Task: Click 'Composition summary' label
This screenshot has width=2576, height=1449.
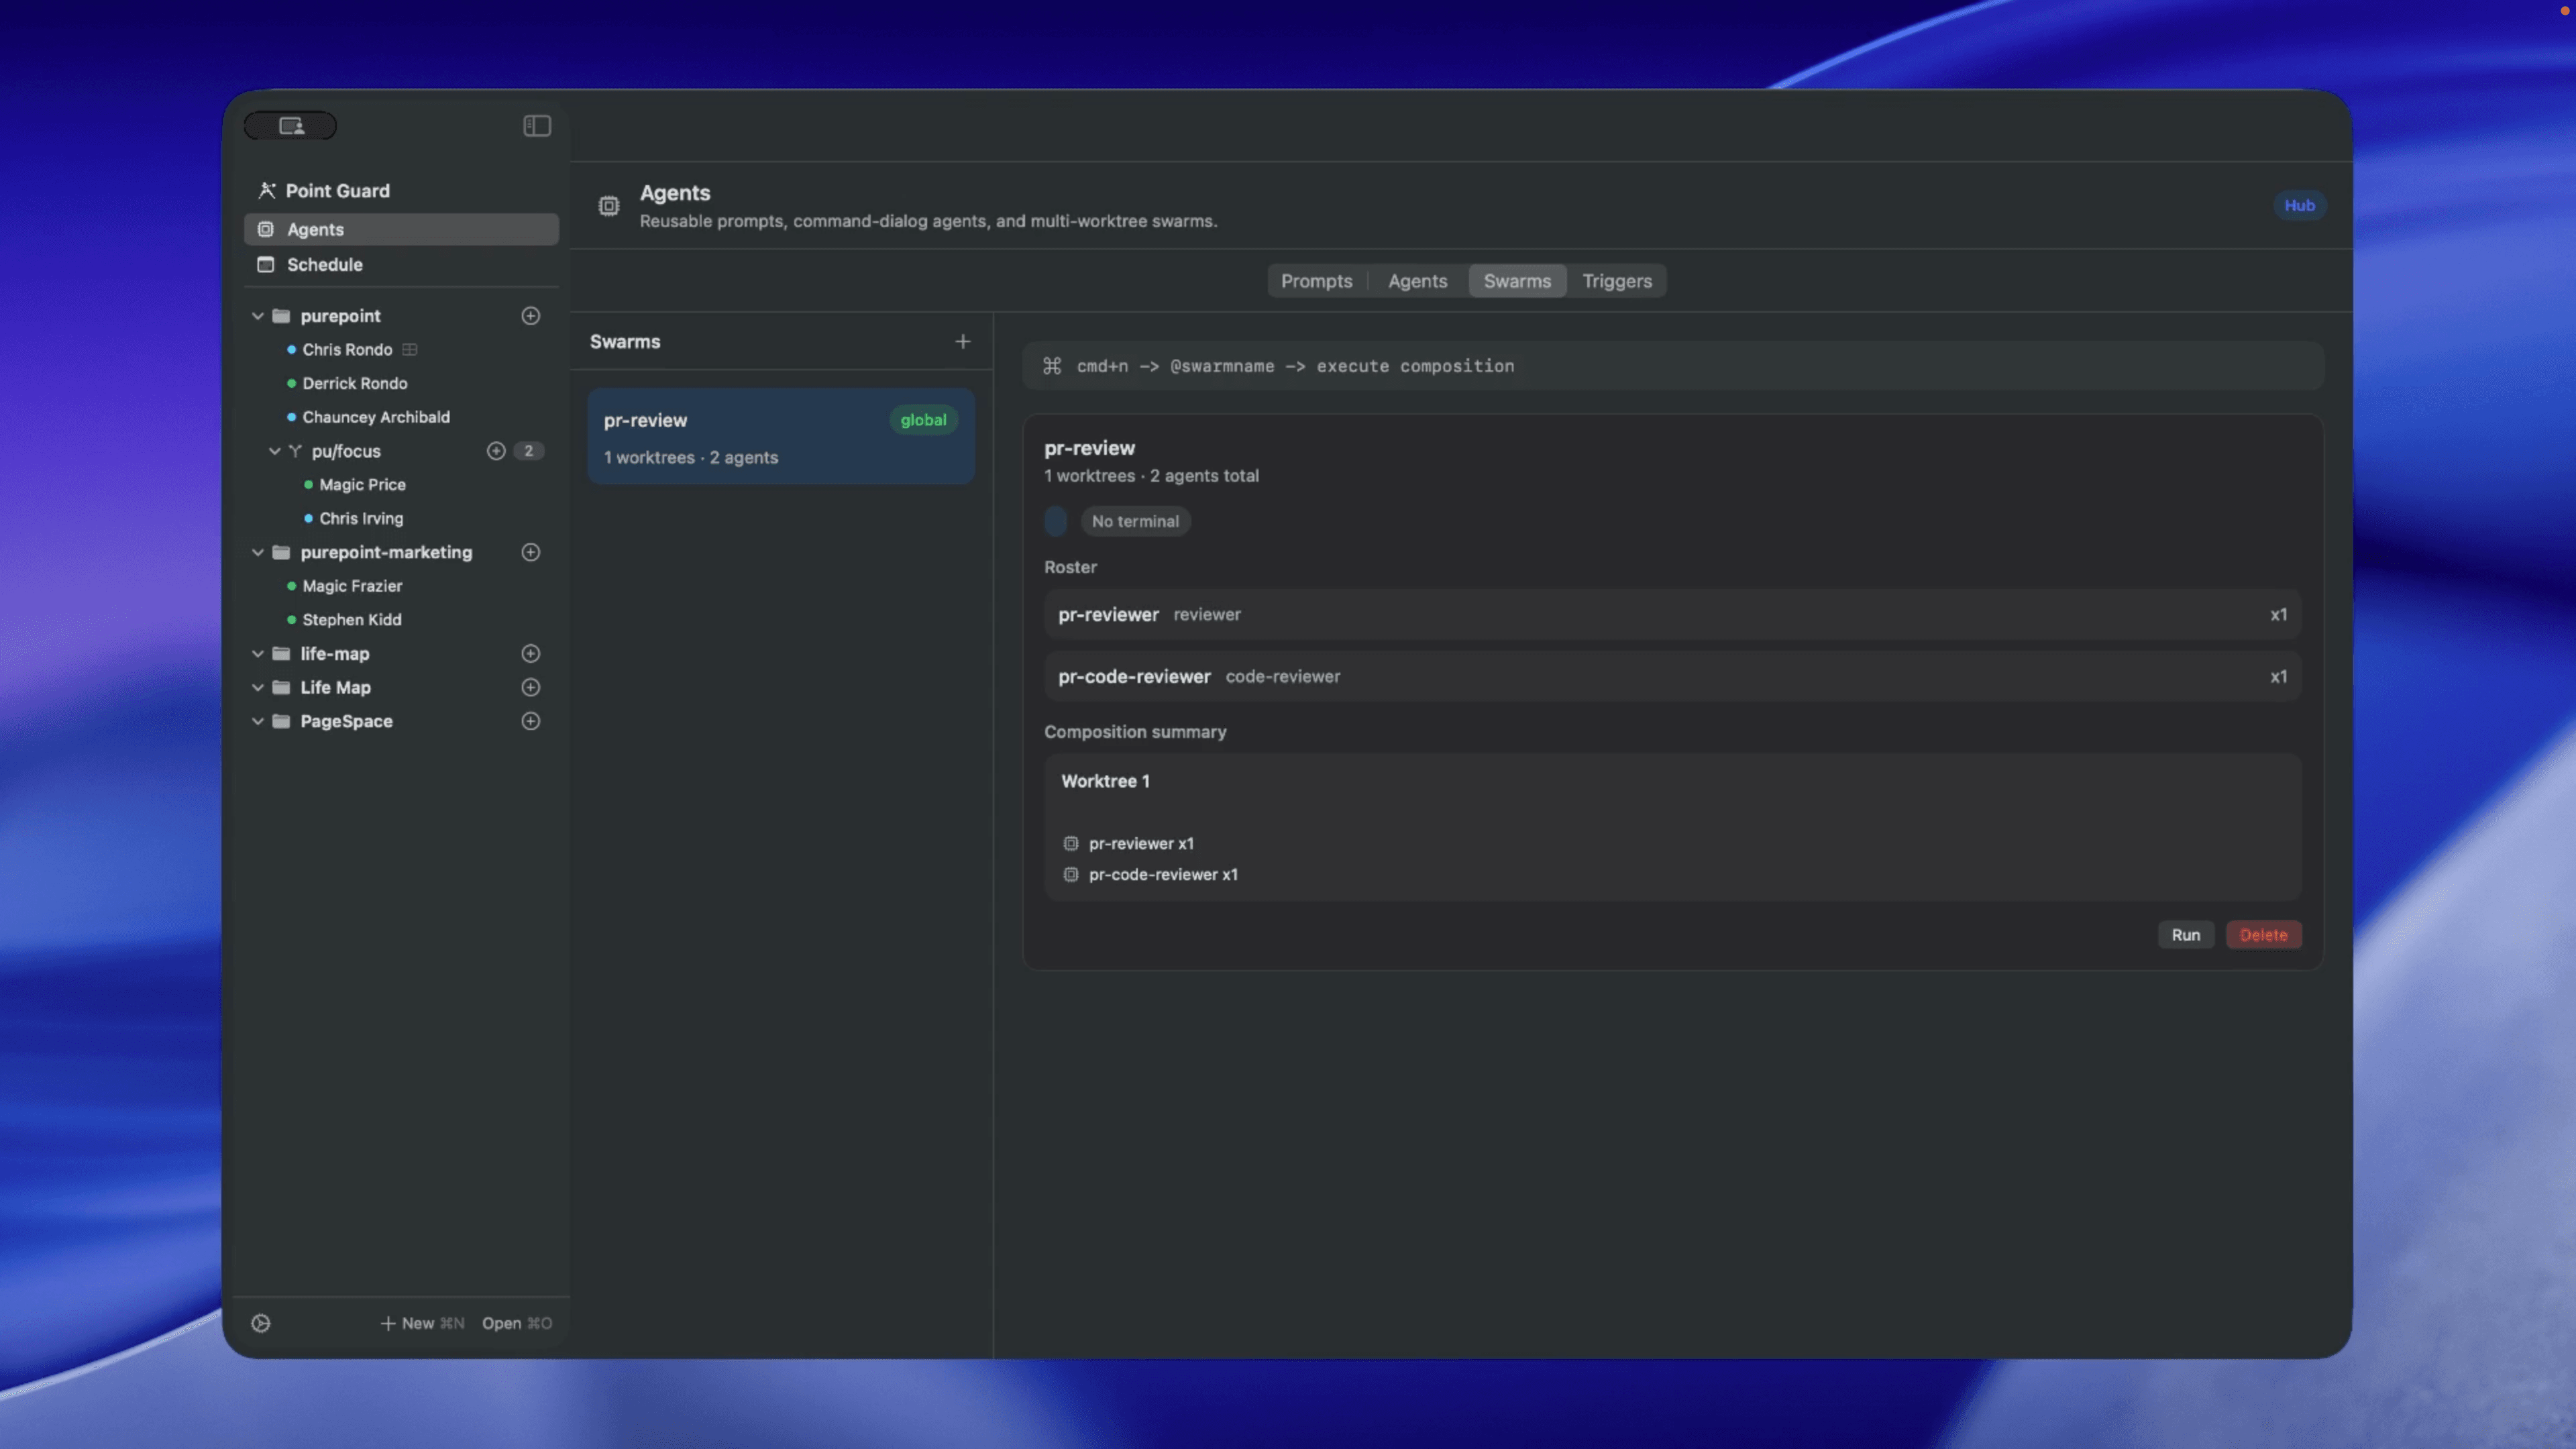Action: (x=1135, y=732)
